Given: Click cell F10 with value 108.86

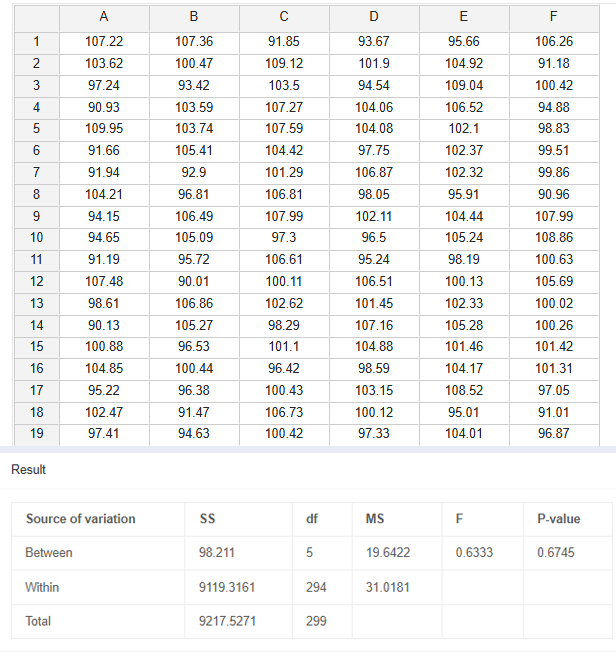Looking at the screenshot, I should 553,238.
